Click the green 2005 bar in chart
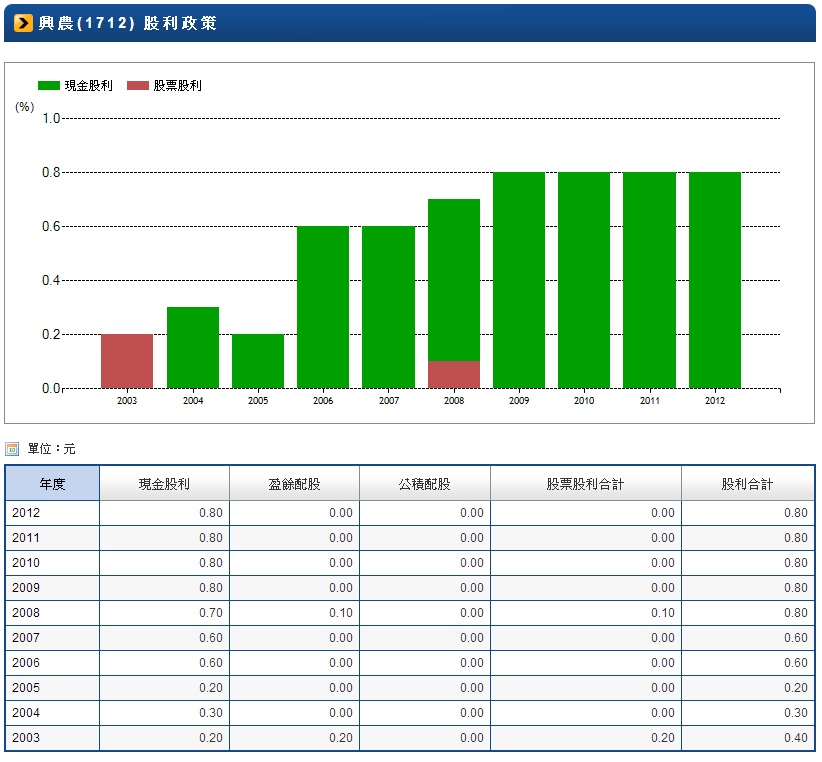Screen dimensions: 822x762 258,361
